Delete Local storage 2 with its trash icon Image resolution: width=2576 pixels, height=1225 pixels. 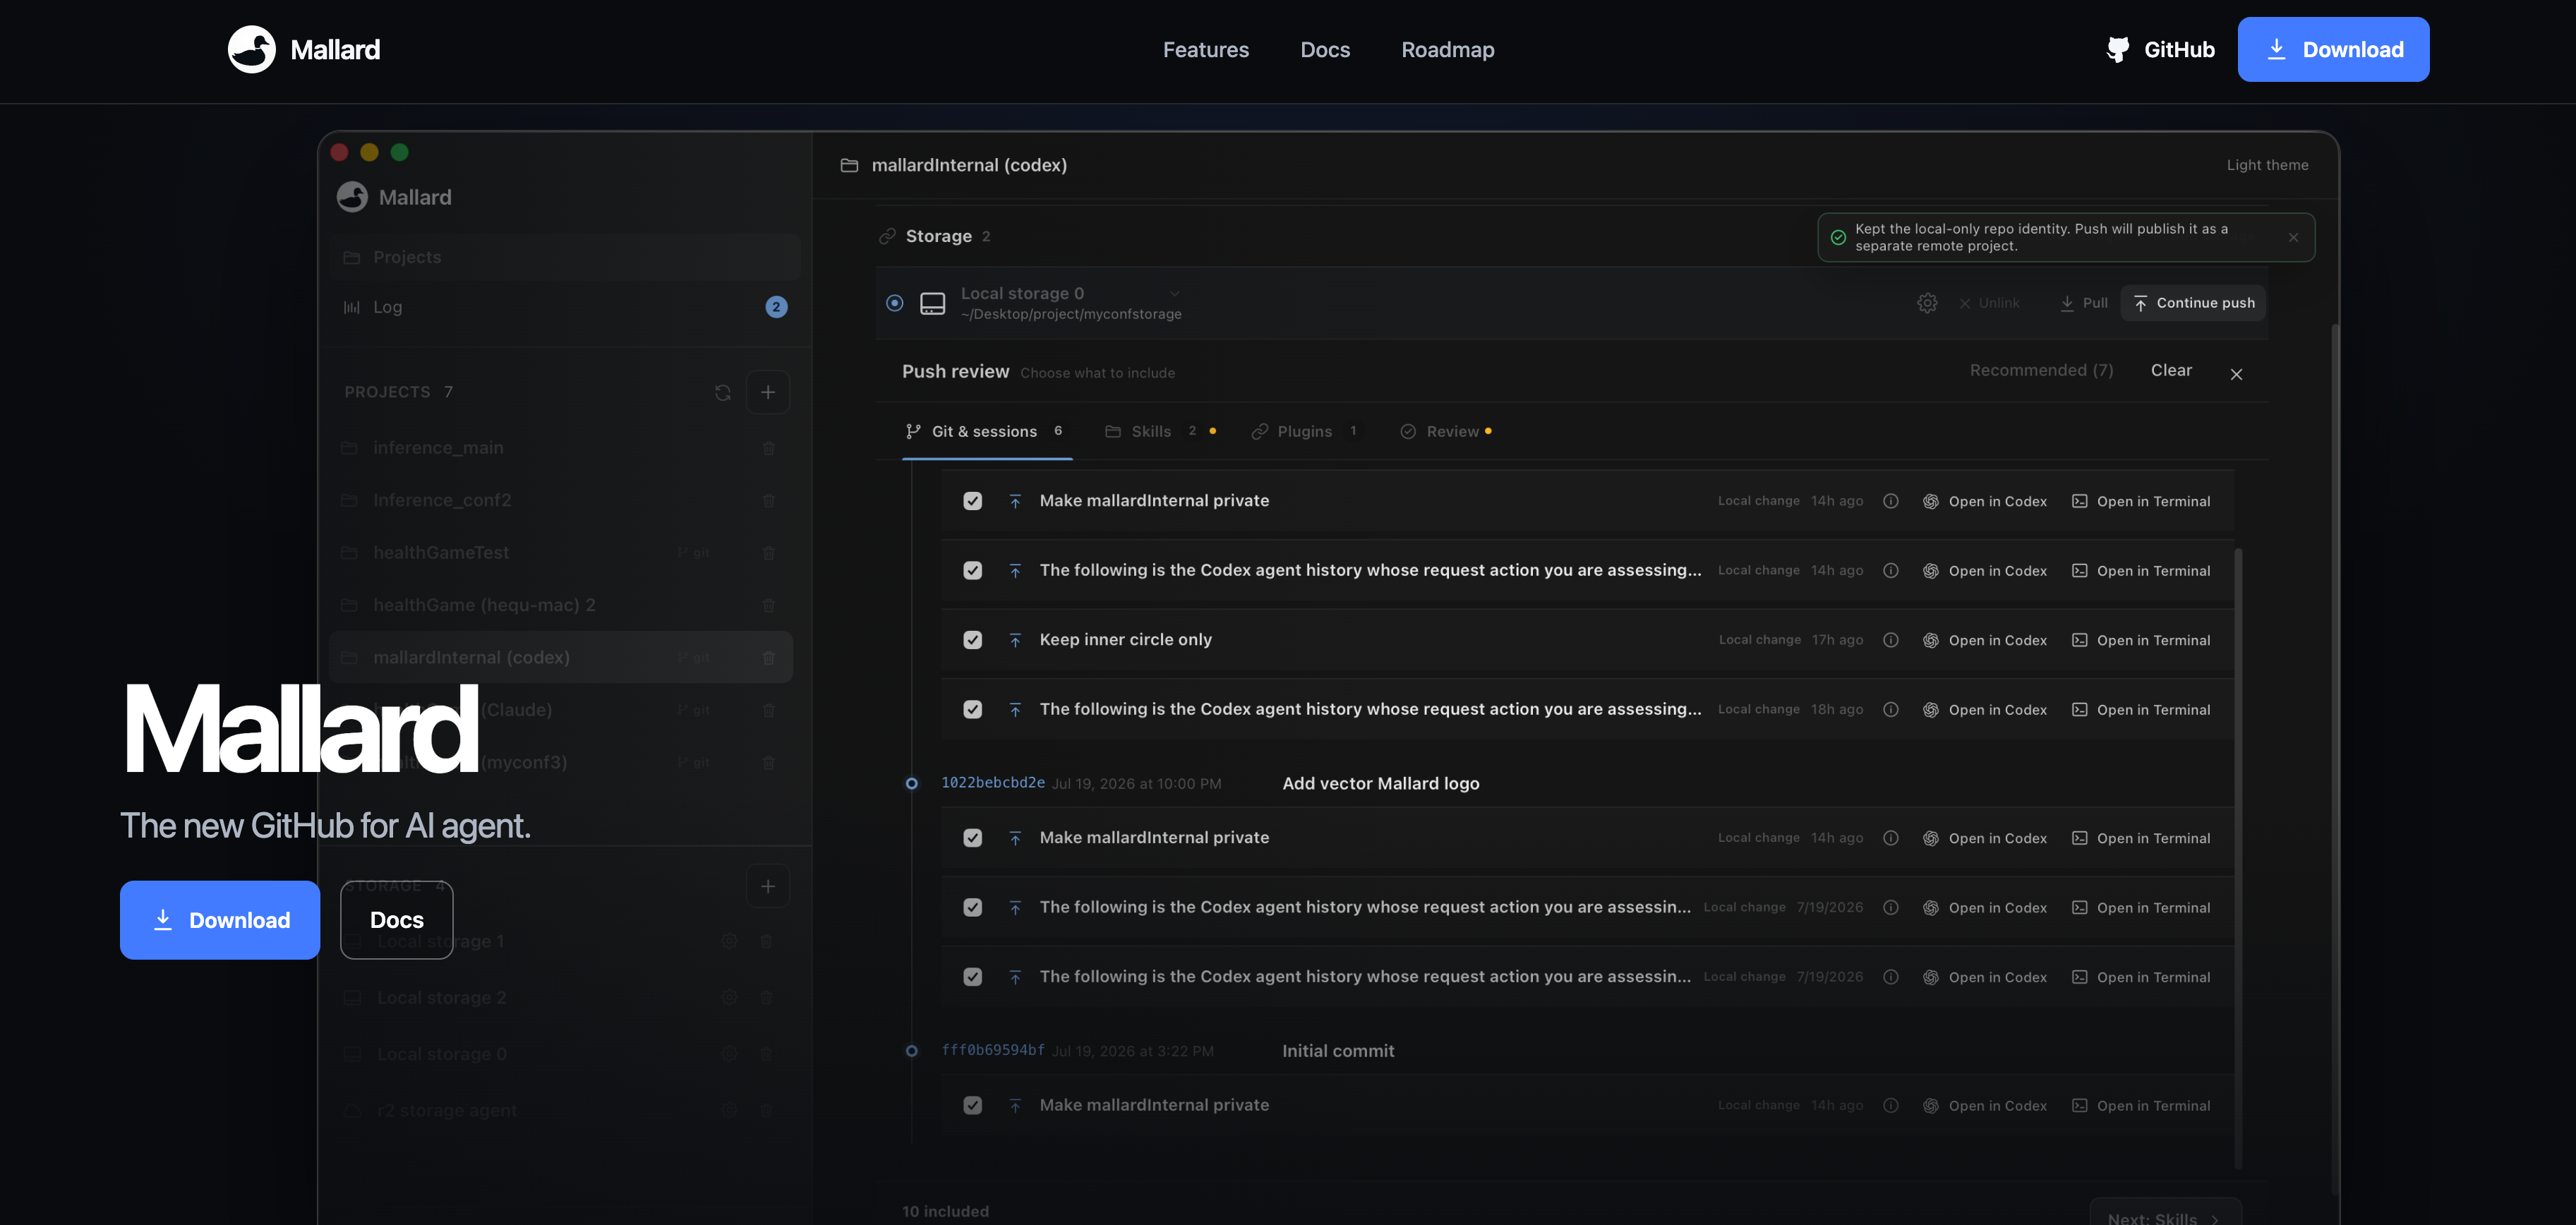click(766, 997)
